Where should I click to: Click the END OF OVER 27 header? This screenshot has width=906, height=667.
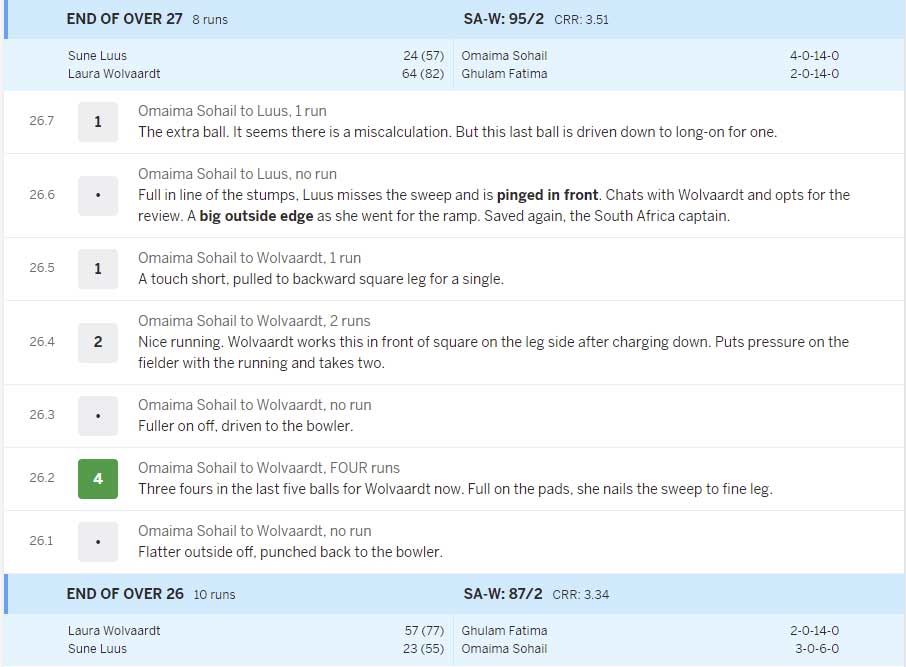[x=125, y=19]
